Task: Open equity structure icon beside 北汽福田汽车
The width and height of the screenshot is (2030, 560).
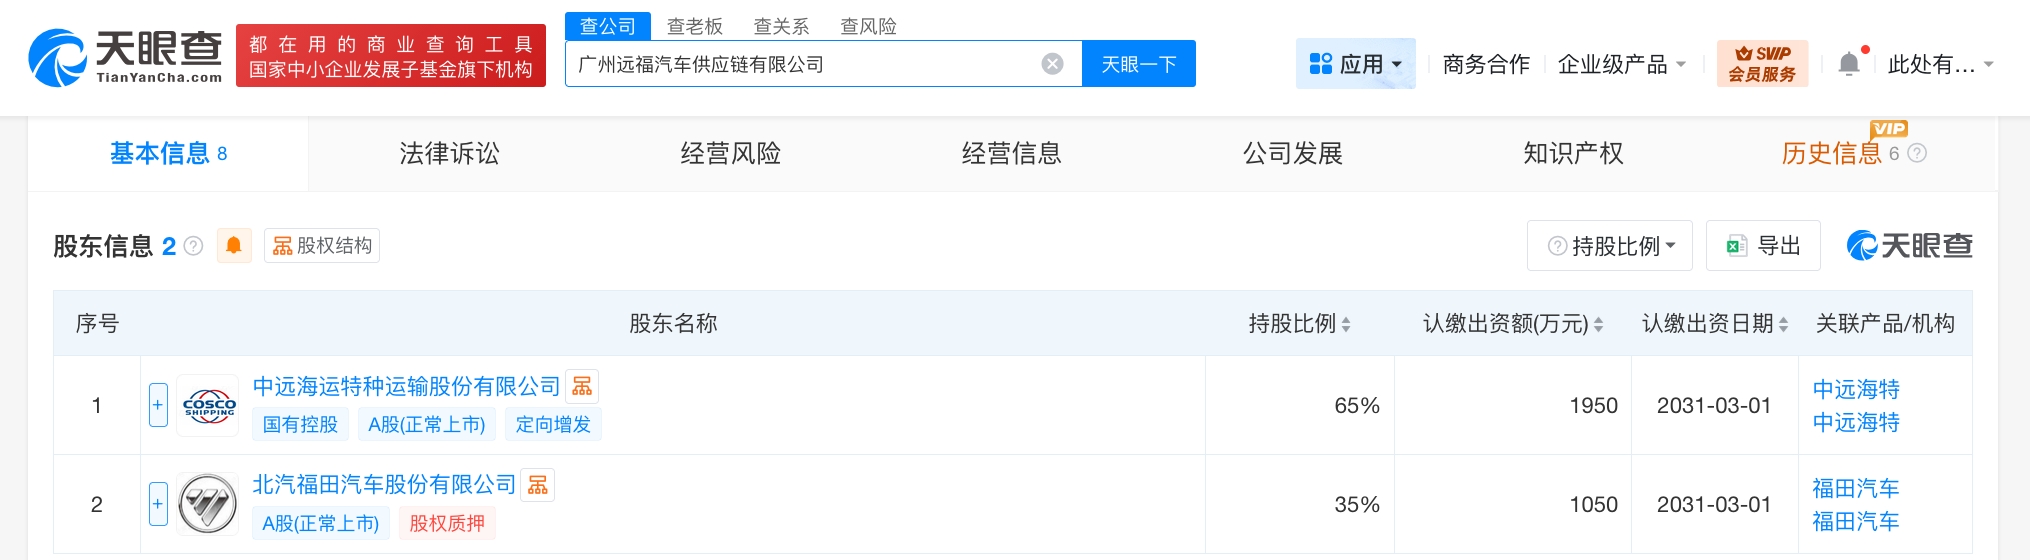Action: pos(538,485)
